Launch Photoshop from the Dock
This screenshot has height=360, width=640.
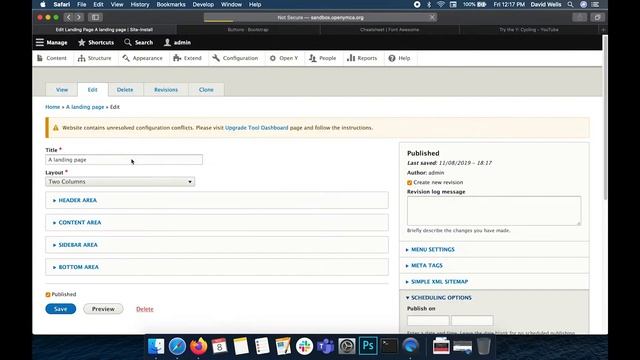[x=368, y=346]
